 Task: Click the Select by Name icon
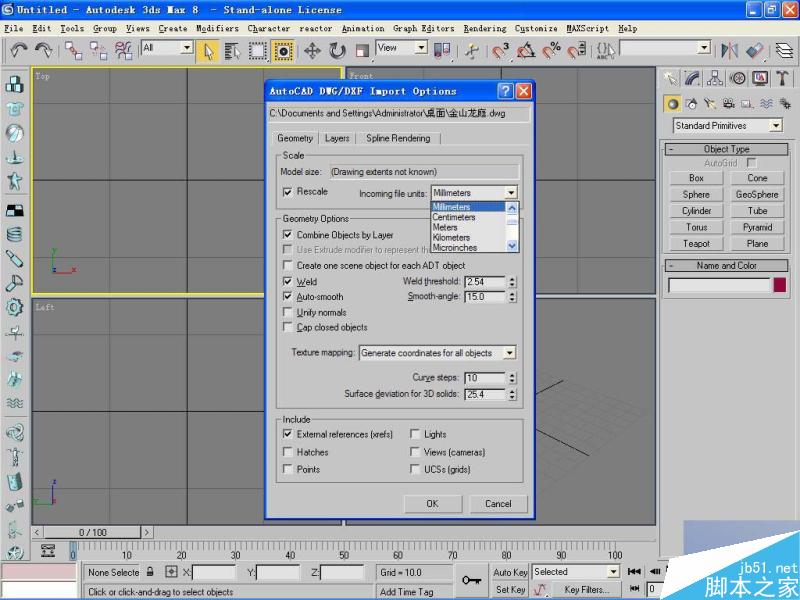coord(232,50)
